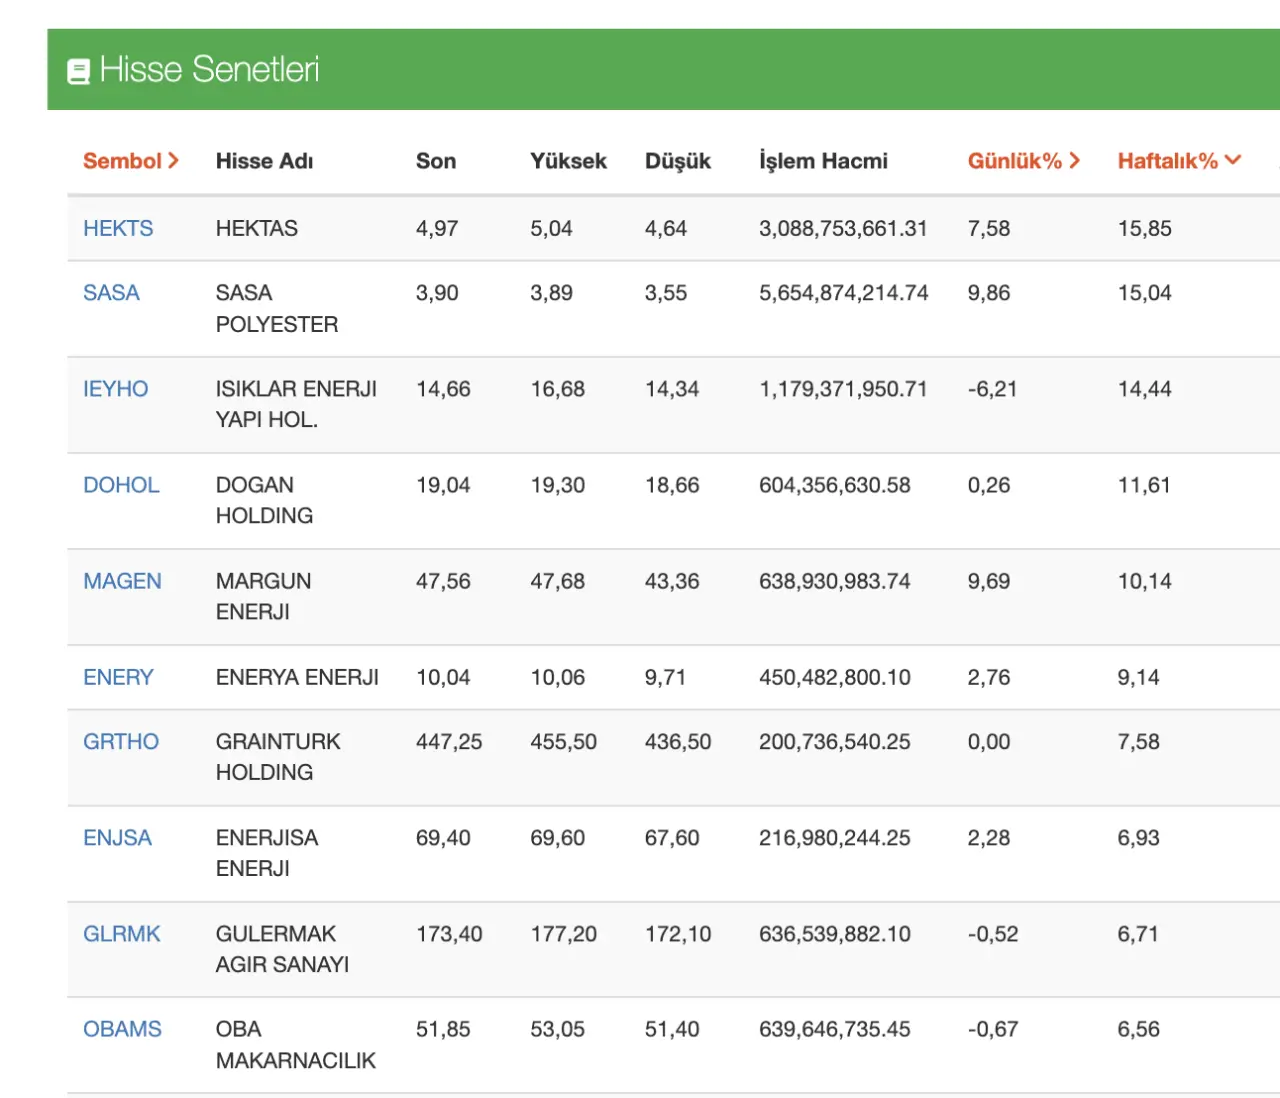Sort by Günlük% column header

point(1023,161)
